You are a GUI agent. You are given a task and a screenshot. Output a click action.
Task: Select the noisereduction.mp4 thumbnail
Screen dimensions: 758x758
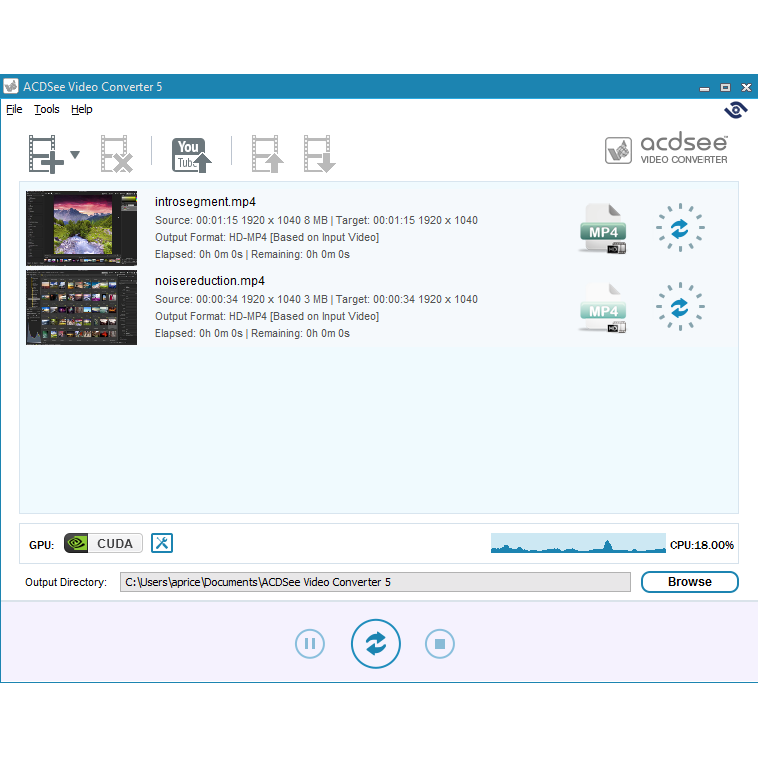coord(81,307)
